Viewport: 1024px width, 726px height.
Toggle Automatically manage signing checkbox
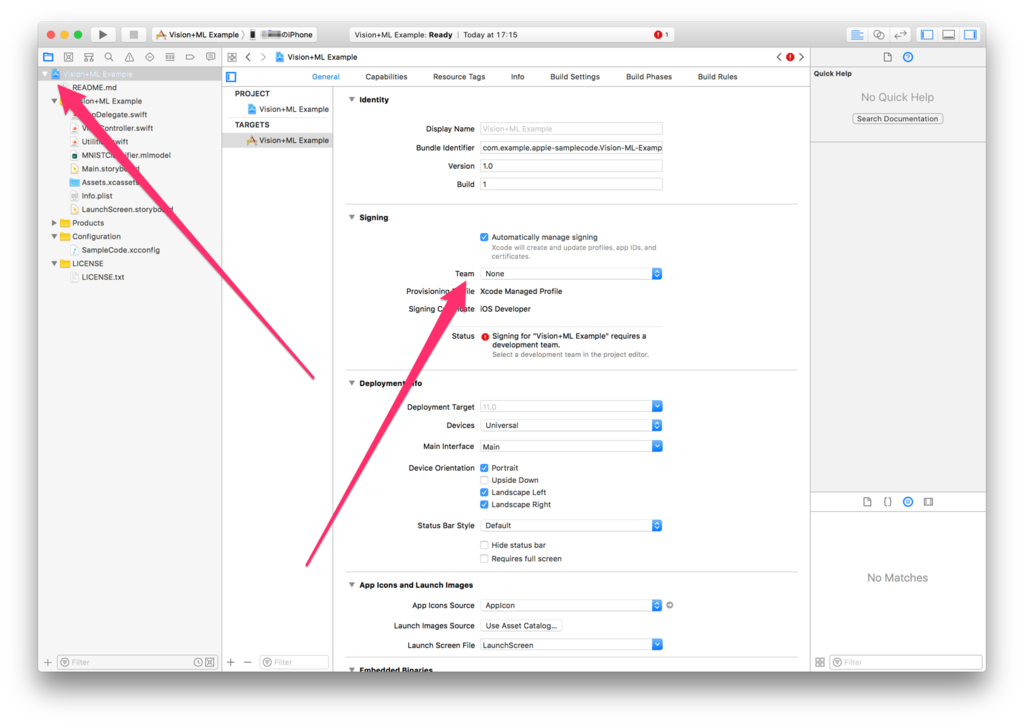[x=484, y=237]
